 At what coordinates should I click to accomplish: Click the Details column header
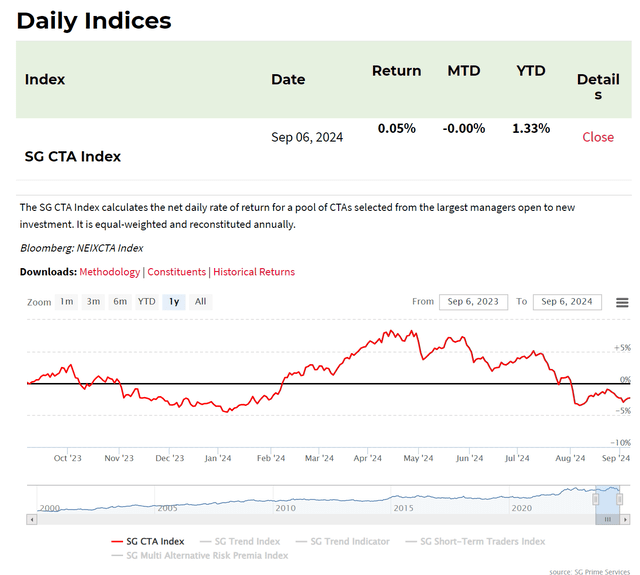click(598, 87)
